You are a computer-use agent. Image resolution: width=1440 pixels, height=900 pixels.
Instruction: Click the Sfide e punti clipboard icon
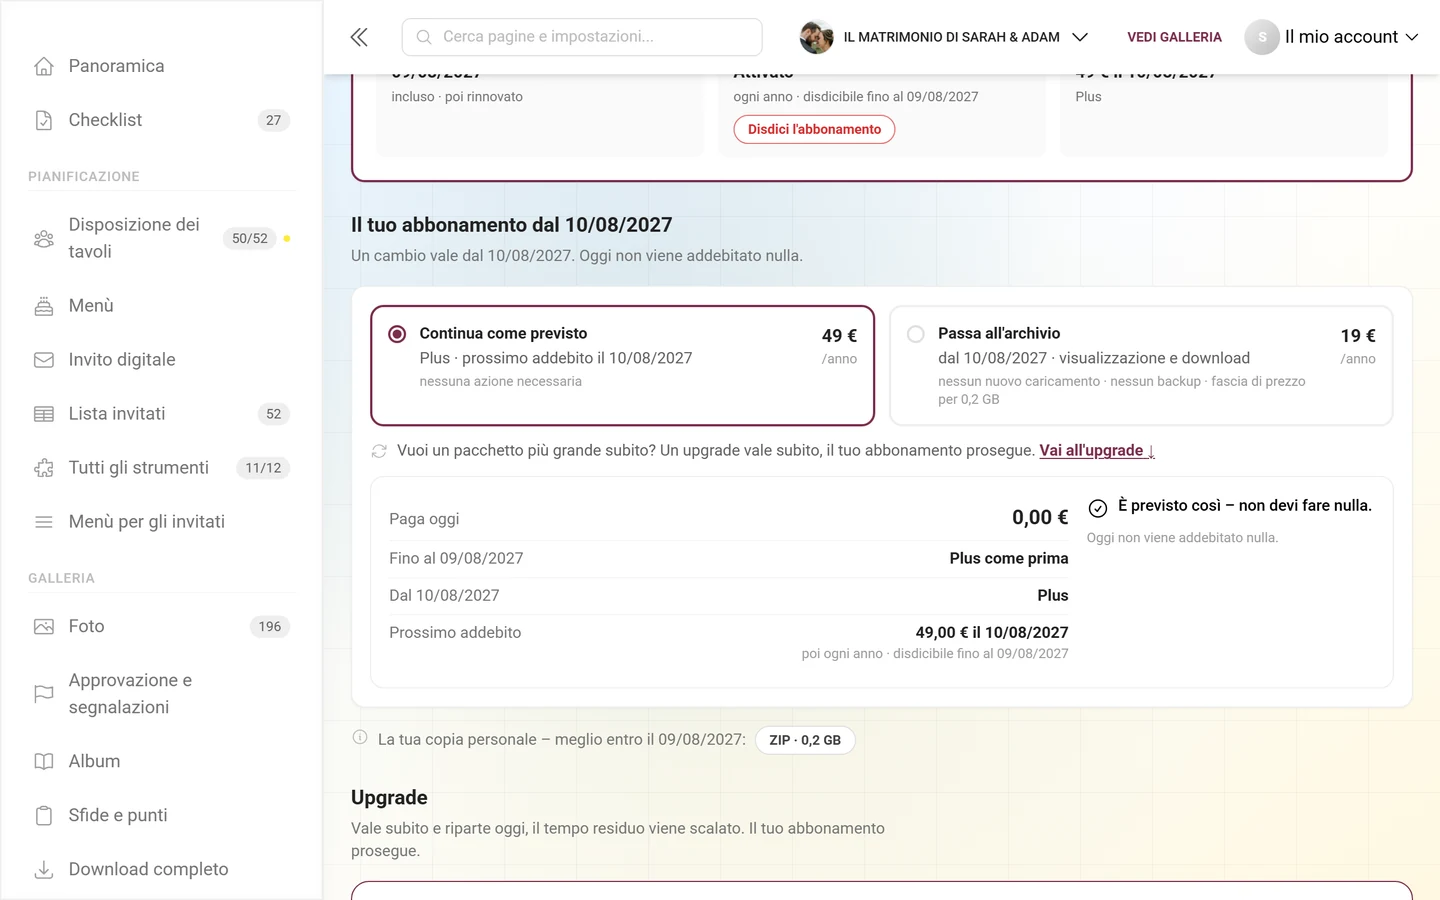pos(44,816)
